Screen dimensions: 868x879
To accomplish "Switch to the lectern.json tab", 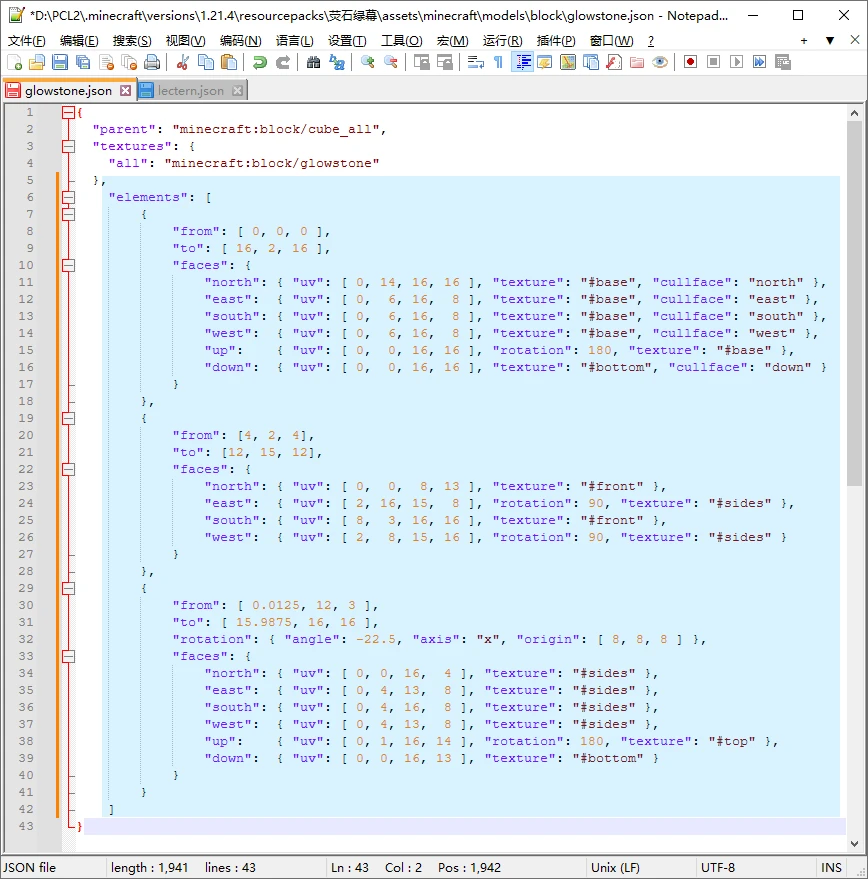I will coord(191,91).
